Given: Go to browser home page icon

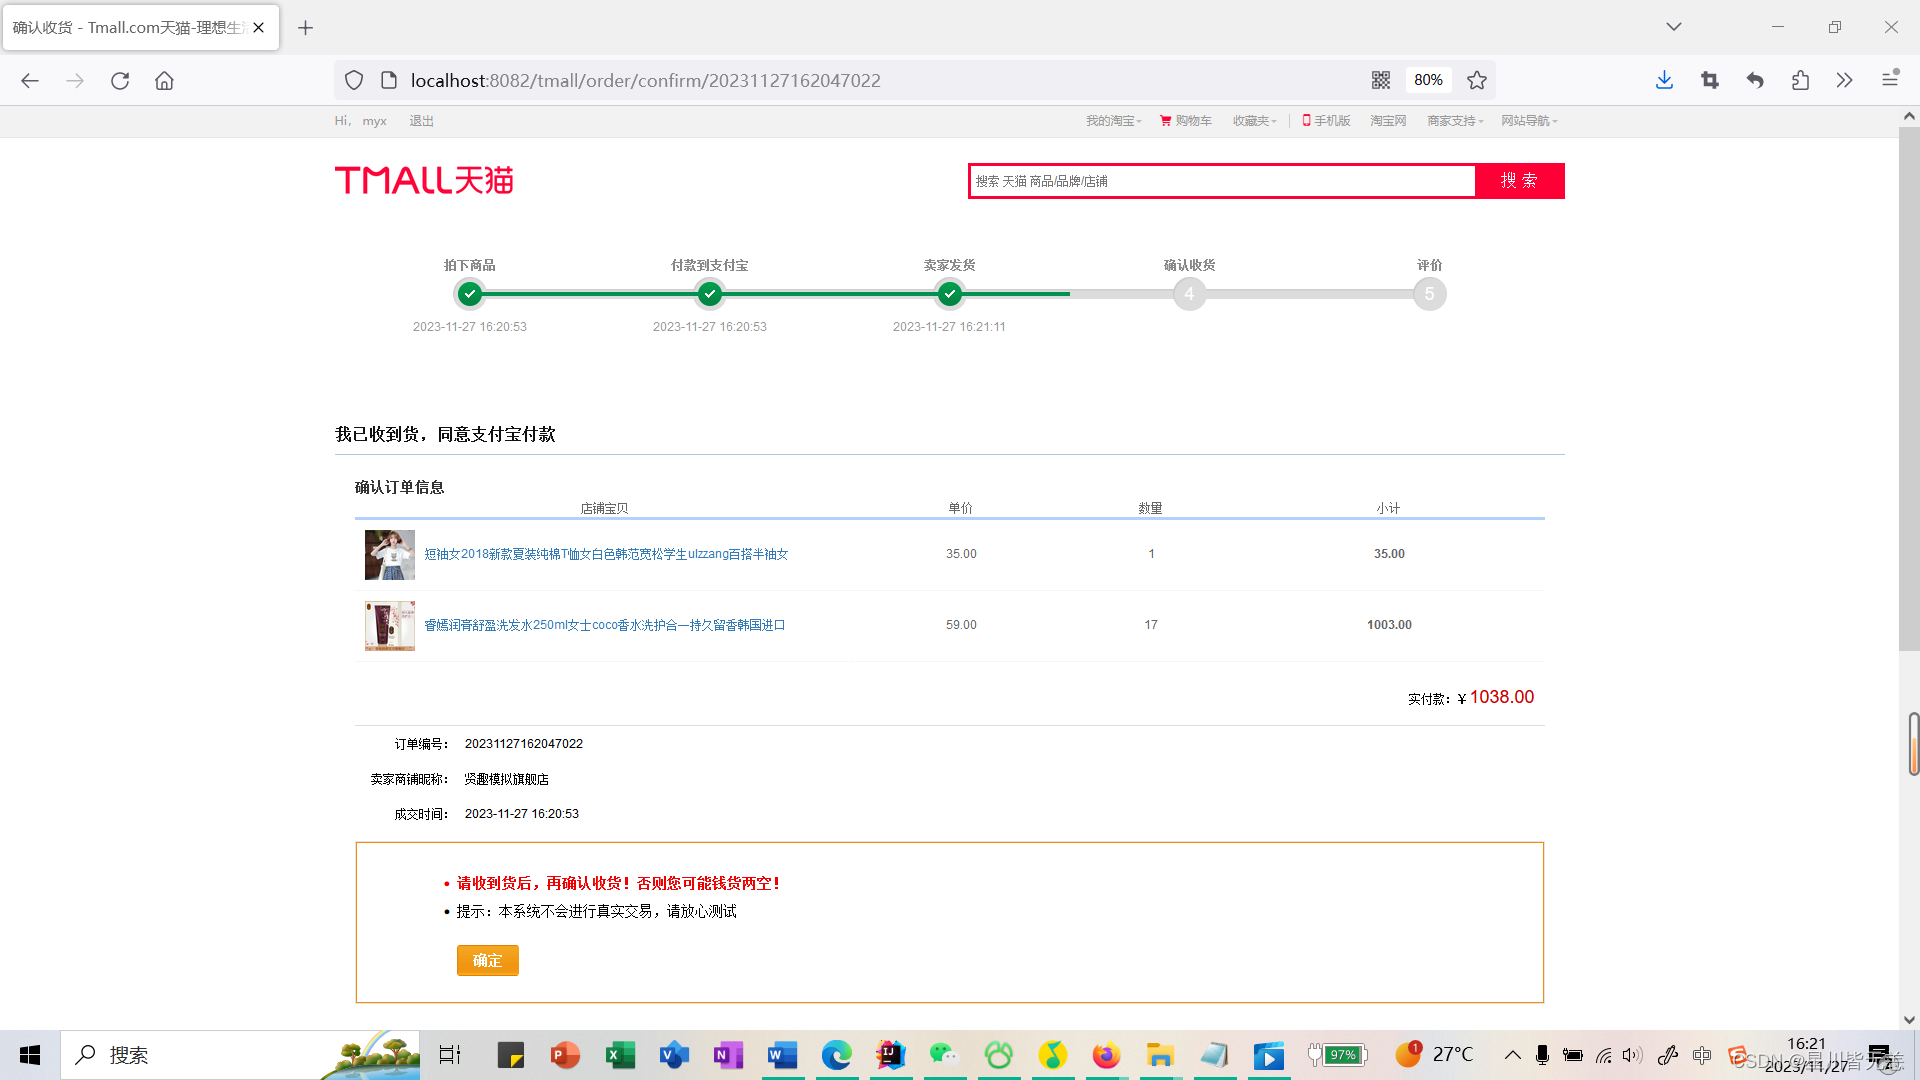Looking at the screenshot, I should click(x=164, y=80).
